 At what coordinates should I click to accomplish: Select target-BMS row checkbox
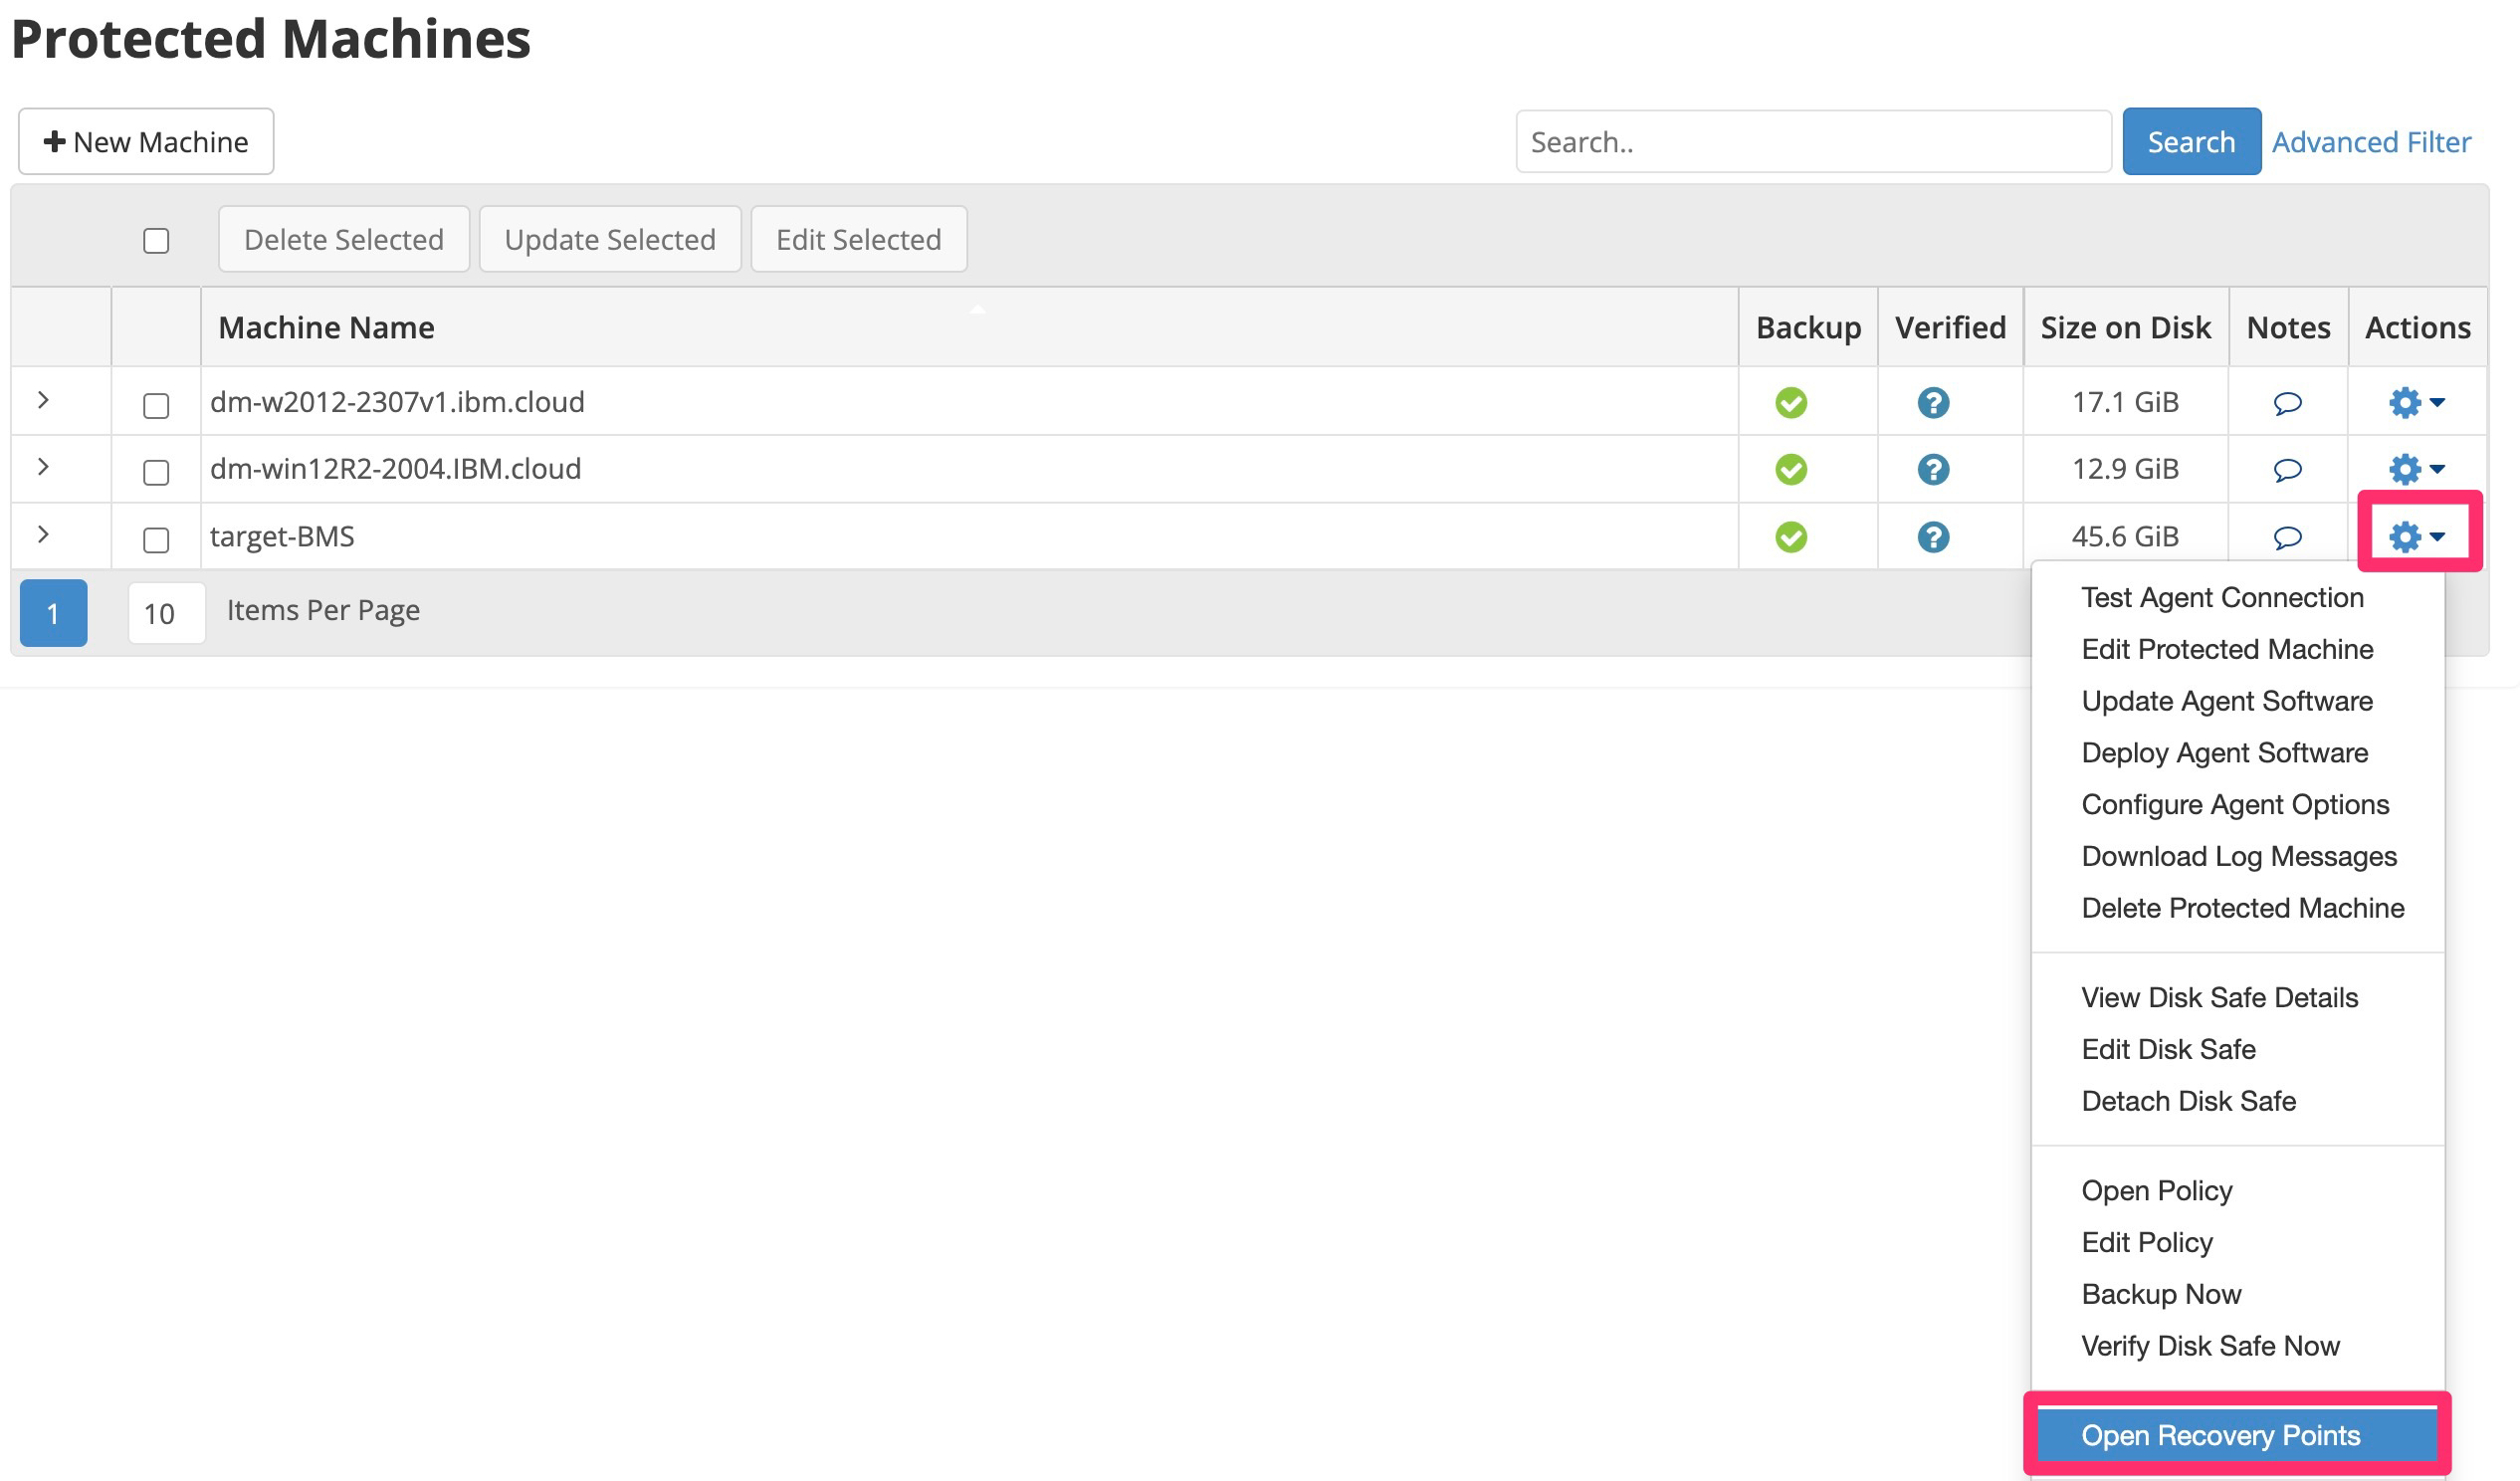[156, 540]
